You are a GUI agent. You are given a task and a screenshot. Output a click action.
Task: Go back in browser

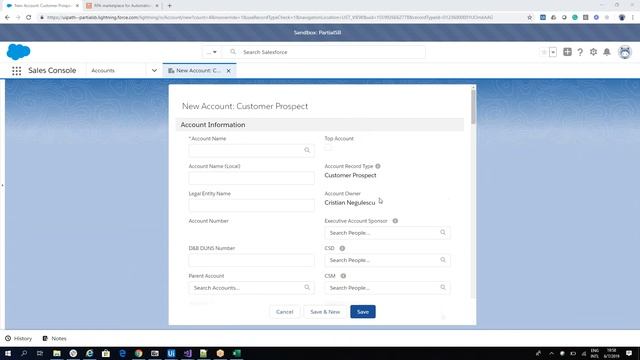7,18
